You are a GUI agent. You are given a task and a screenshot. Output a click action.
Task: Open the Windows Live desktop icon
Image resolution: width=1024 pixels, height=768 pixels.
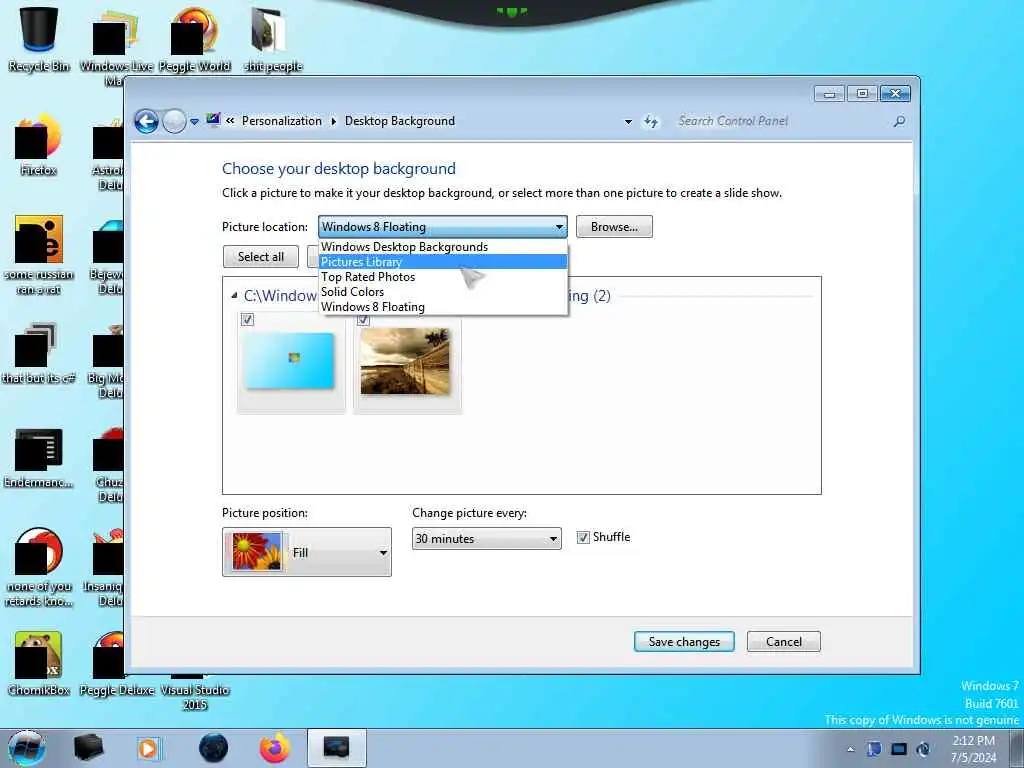116,39
